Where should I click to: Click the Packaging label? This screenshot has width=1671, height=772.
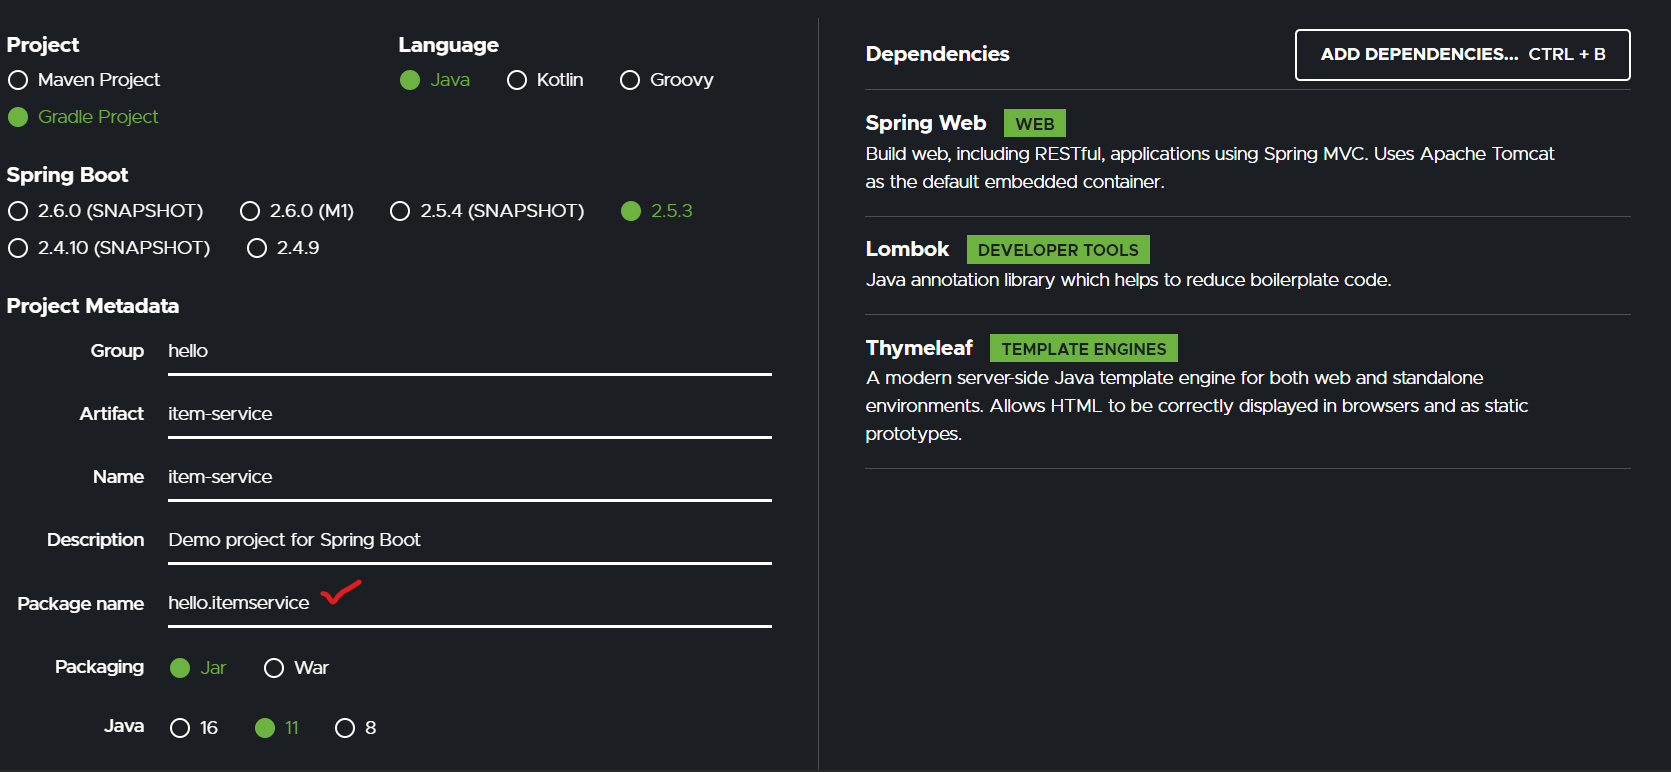point(99,667)
